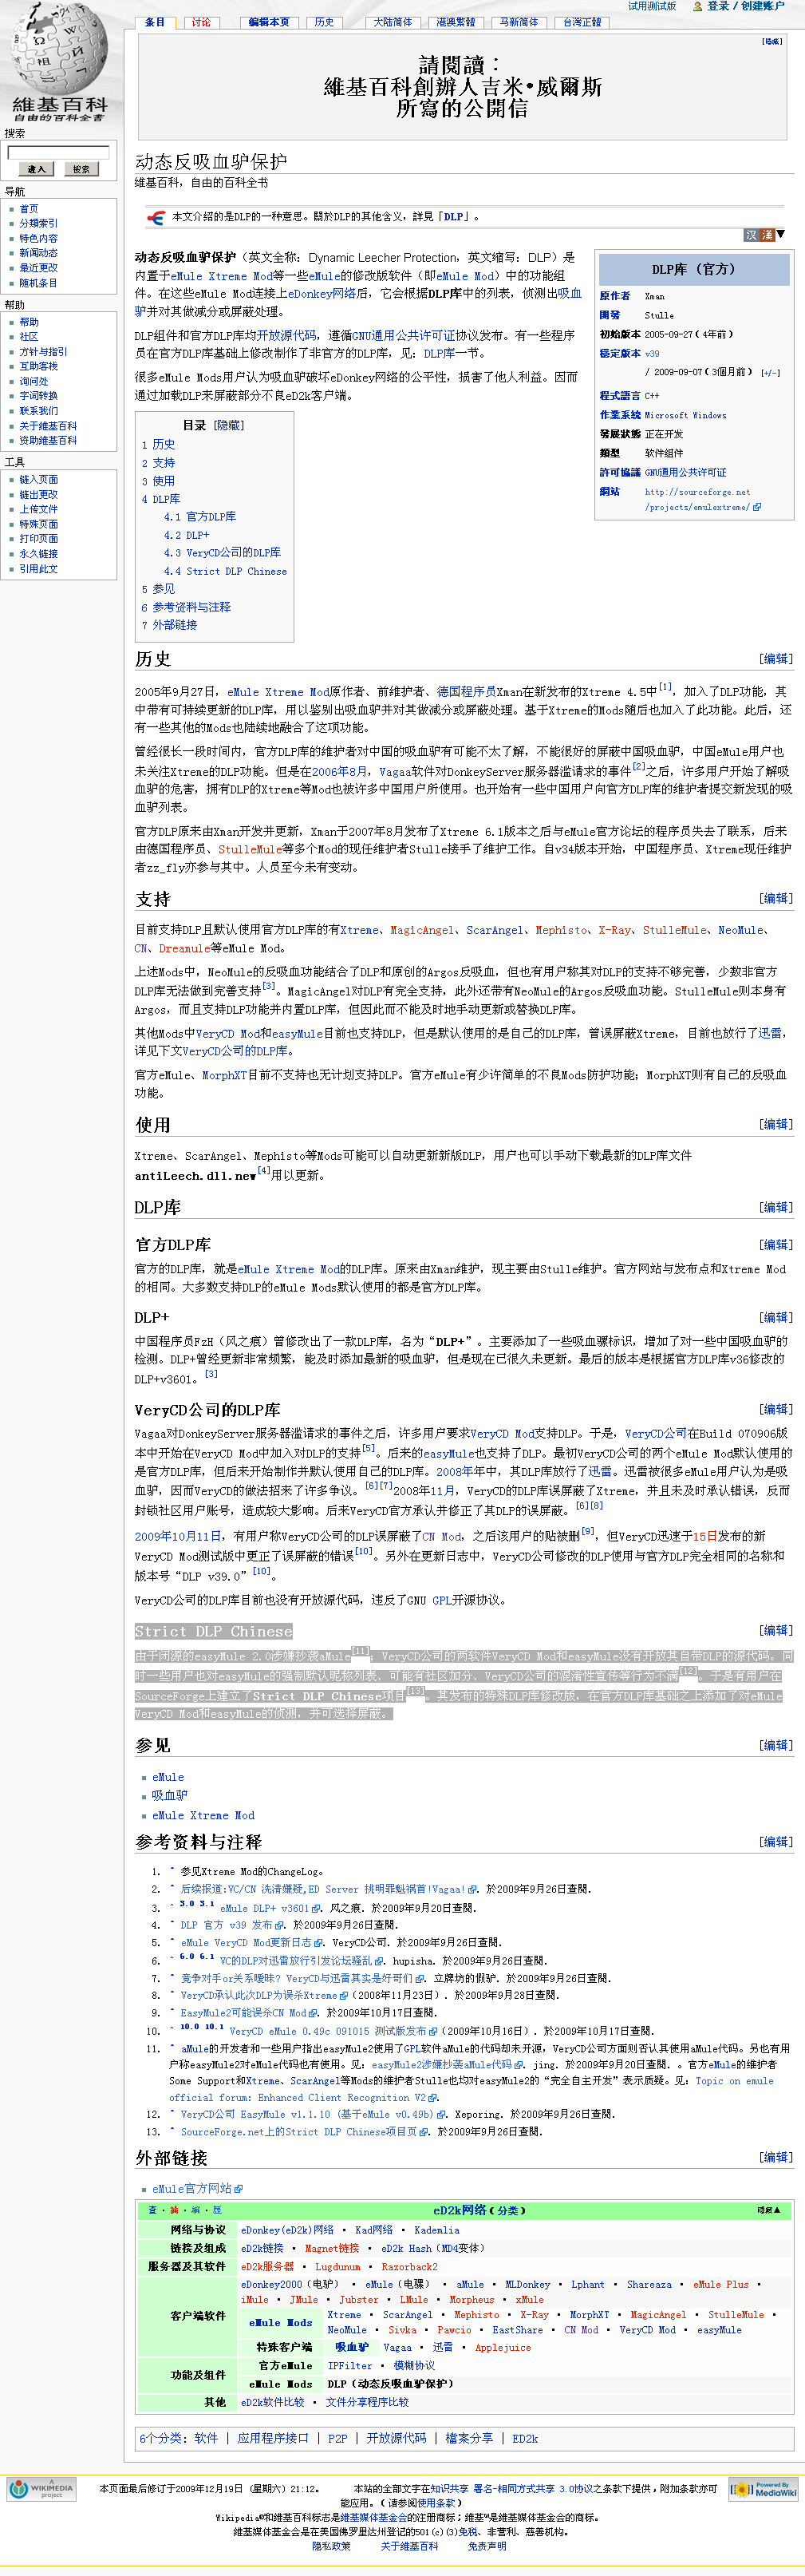The image size is (805, 2576).
Task: Open the 文件分享程序比較 navbox link
Action: 367,2401
